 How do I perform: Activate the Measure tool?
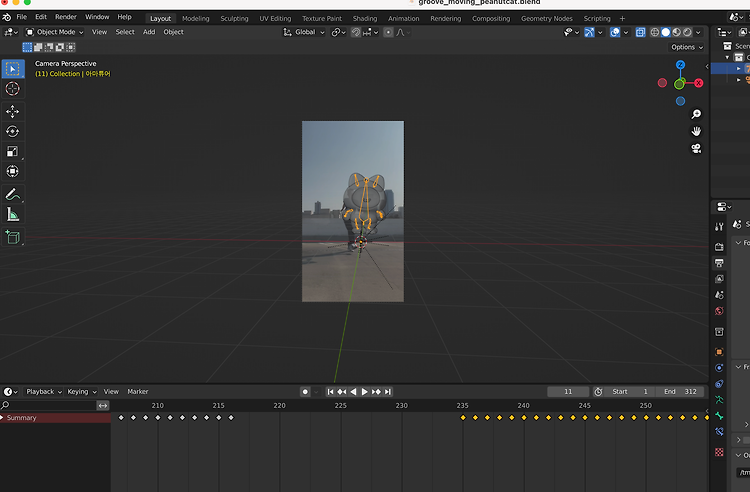(13, 214)
